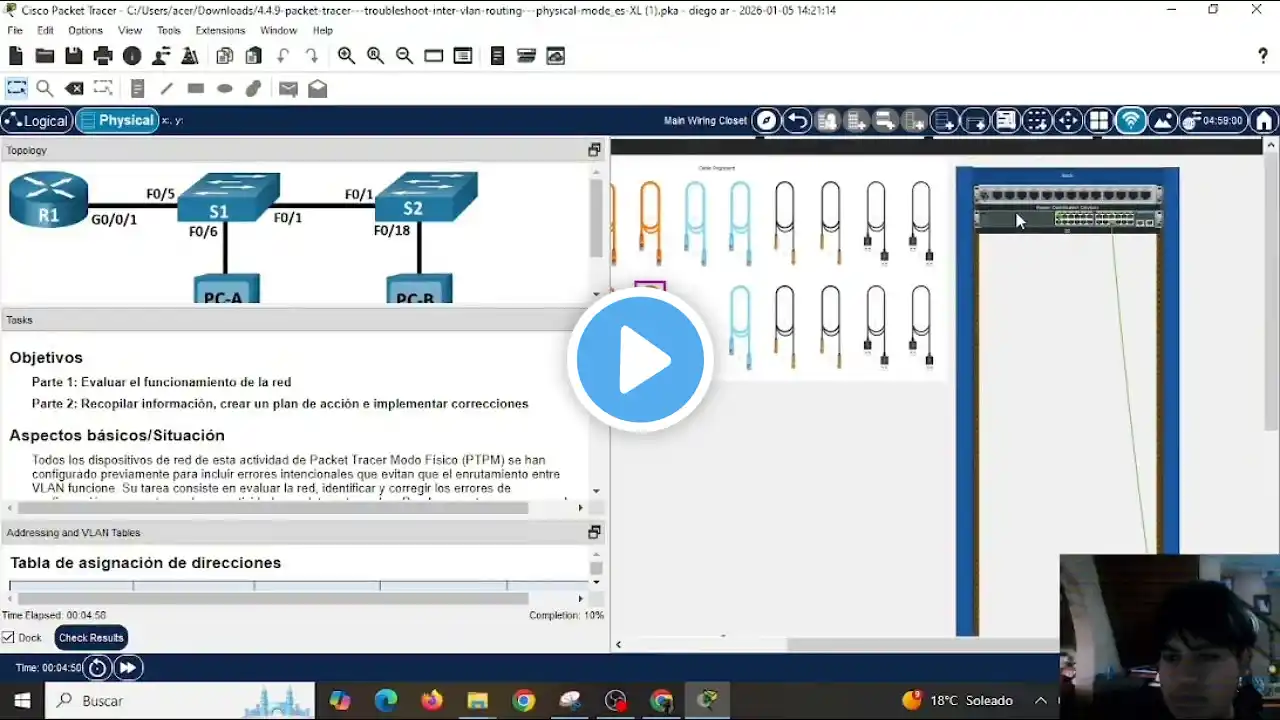Screen dimensions: 1280x720
Task: Choose the Draw Rectangle tool
Action: [x=196, y=88]
